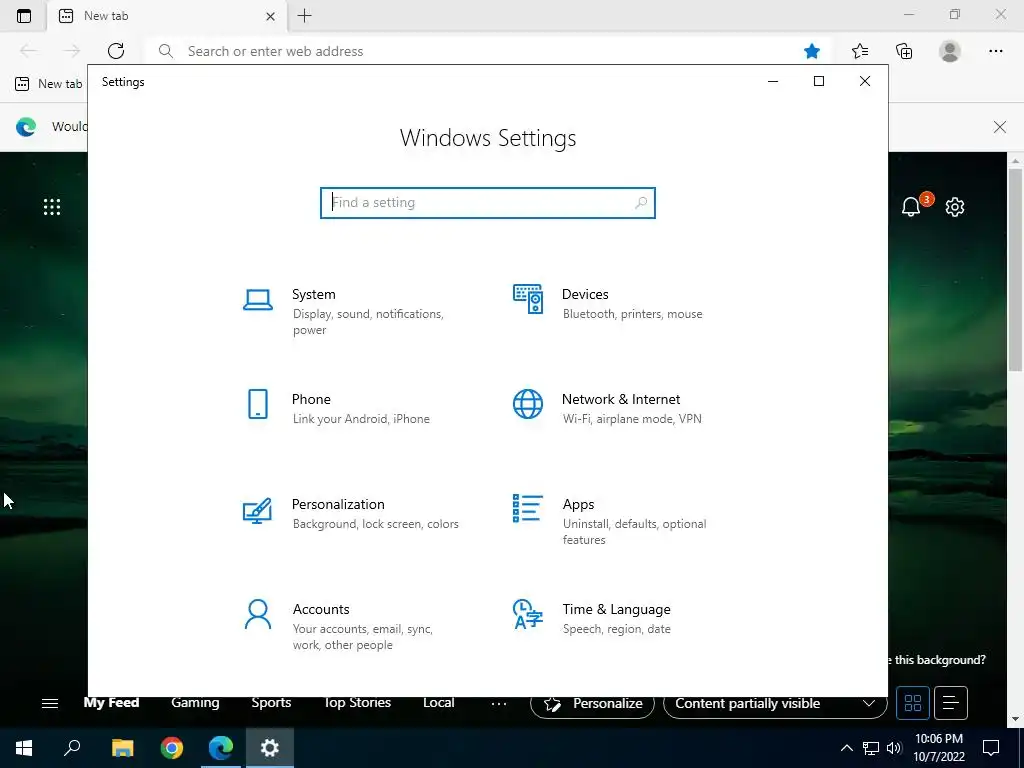Image resolution: width=1024 pixels, height=768 pixels.
Task: Open the Phone settings icon
Action: [258, 404]
